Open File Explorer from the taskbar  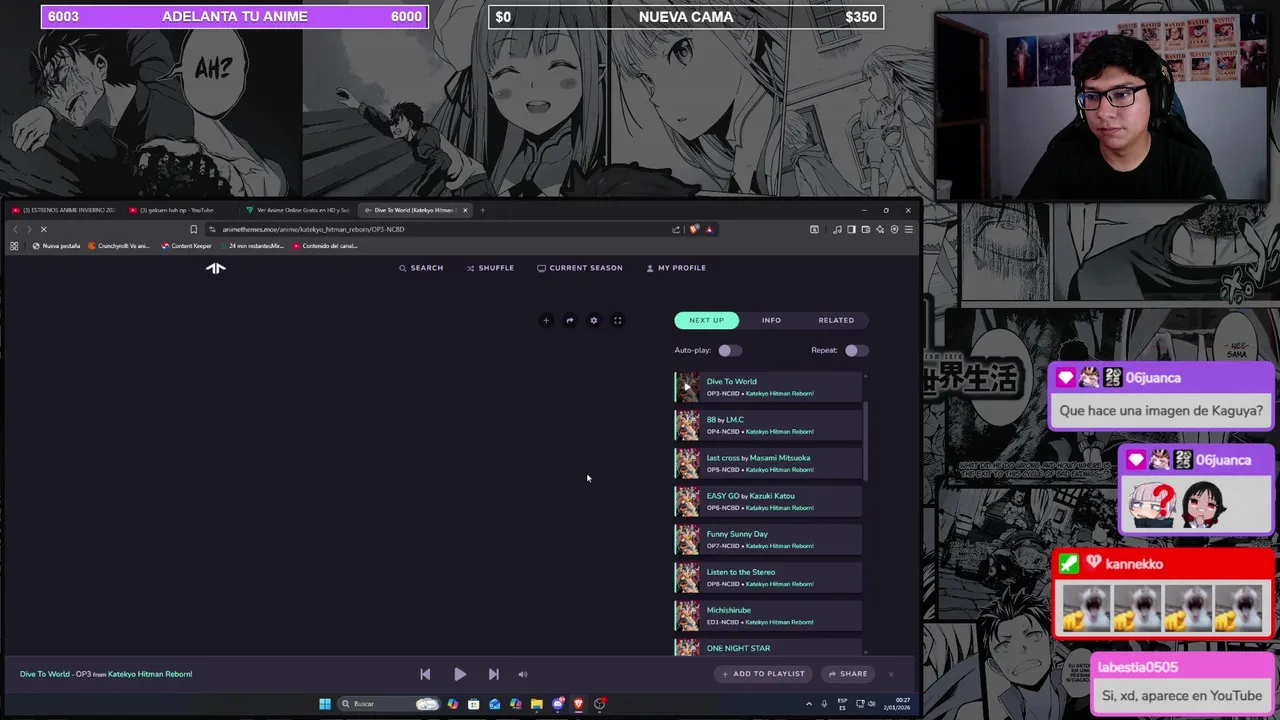537,704
